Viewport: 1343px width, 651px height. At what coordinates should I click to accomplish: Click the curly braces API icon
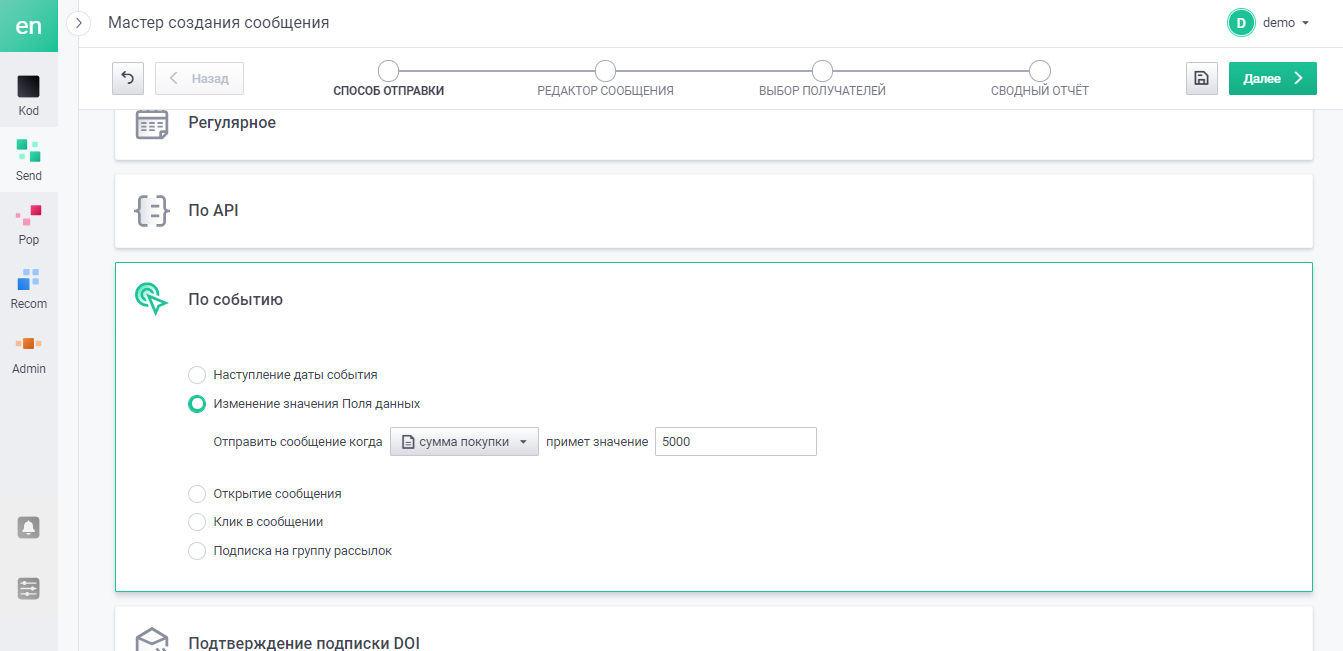pos(152,211)
